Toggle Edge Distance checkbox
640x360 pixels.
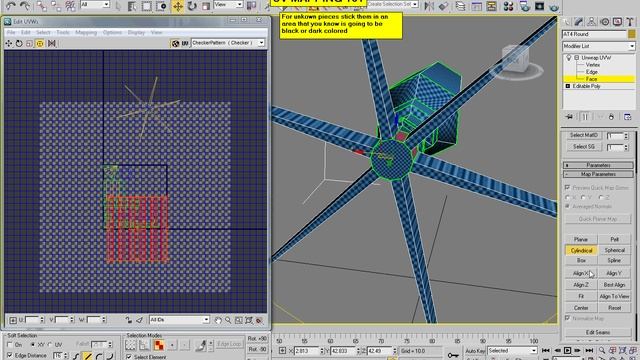(x=10, y=356)
